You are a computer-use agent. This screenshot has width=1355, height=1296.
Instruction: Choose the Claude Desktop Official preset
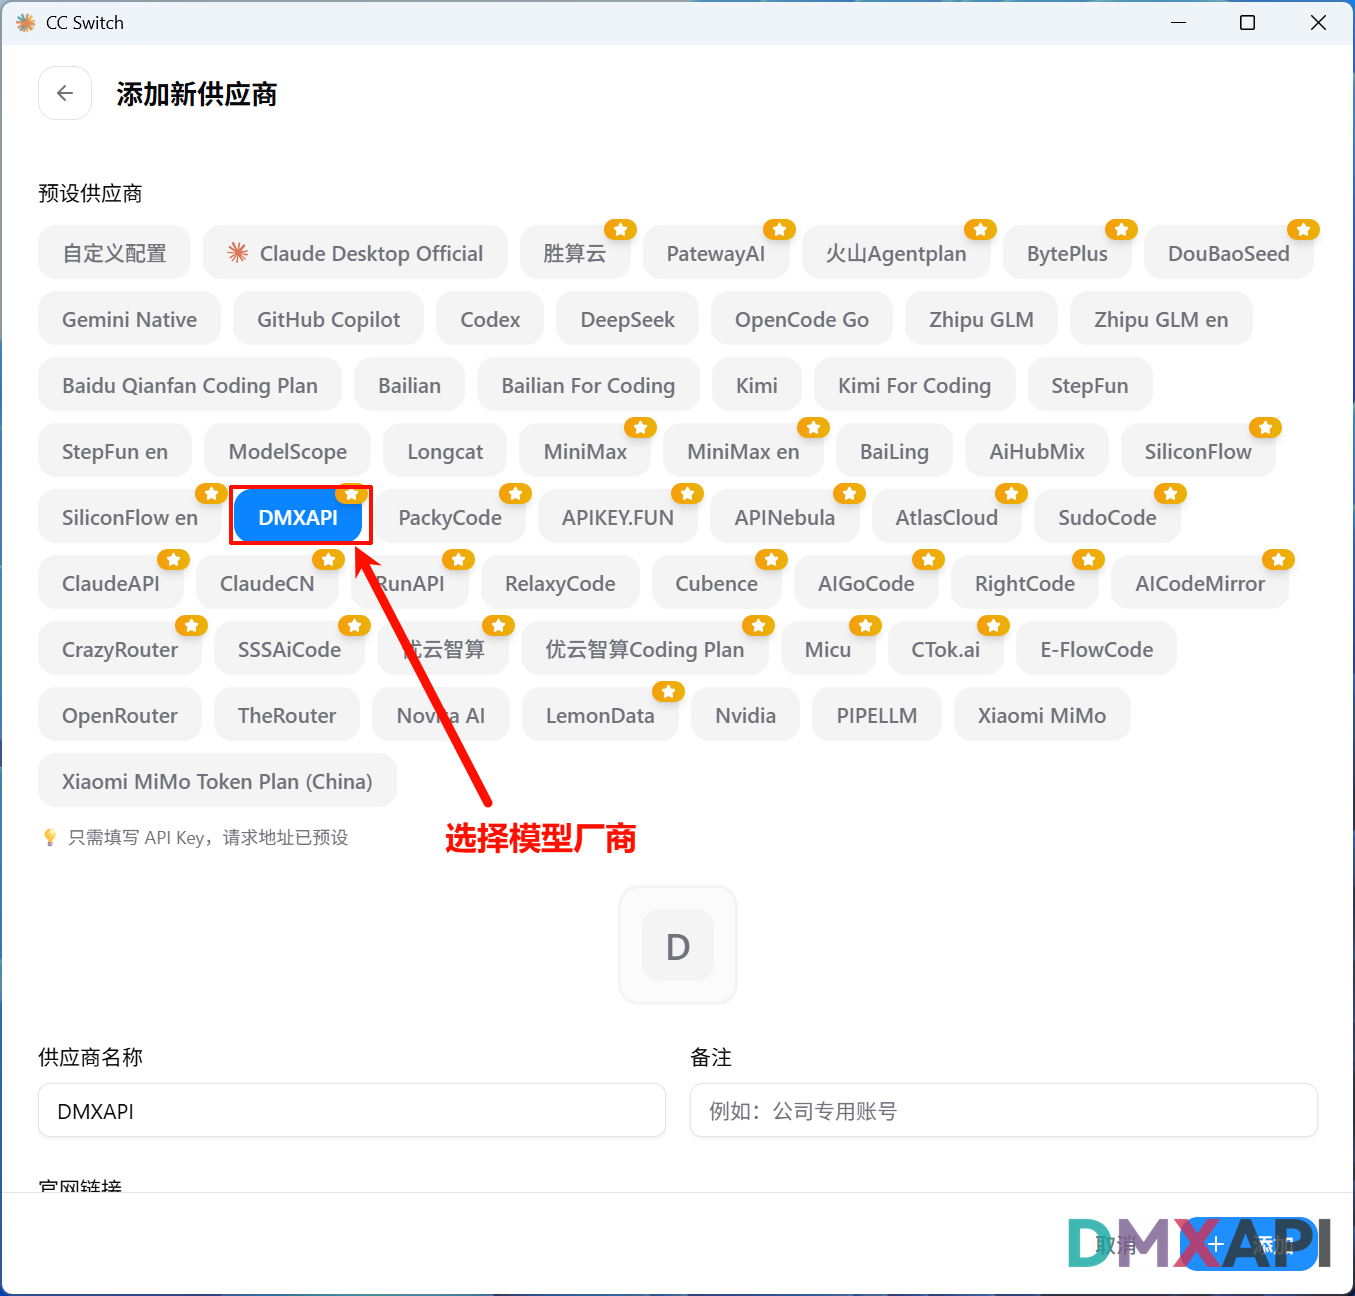355,253
